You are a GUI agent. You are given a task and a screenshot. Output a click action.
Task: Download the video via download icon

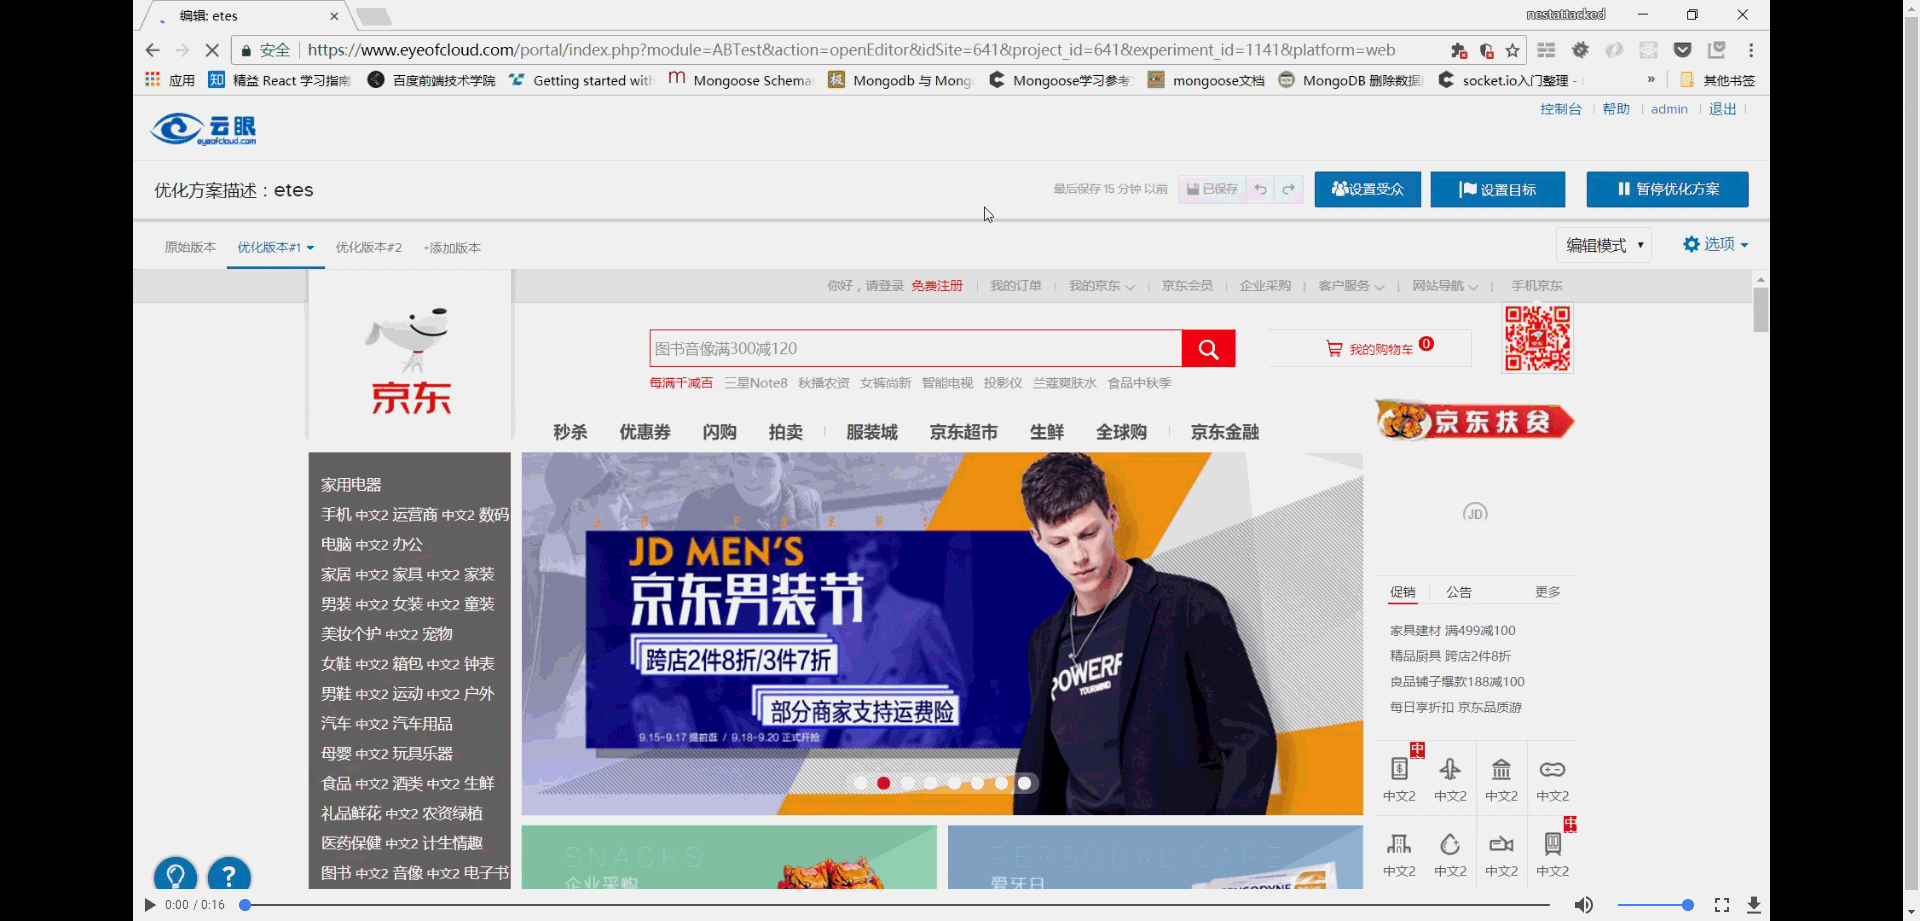[x=1754, y=905]
